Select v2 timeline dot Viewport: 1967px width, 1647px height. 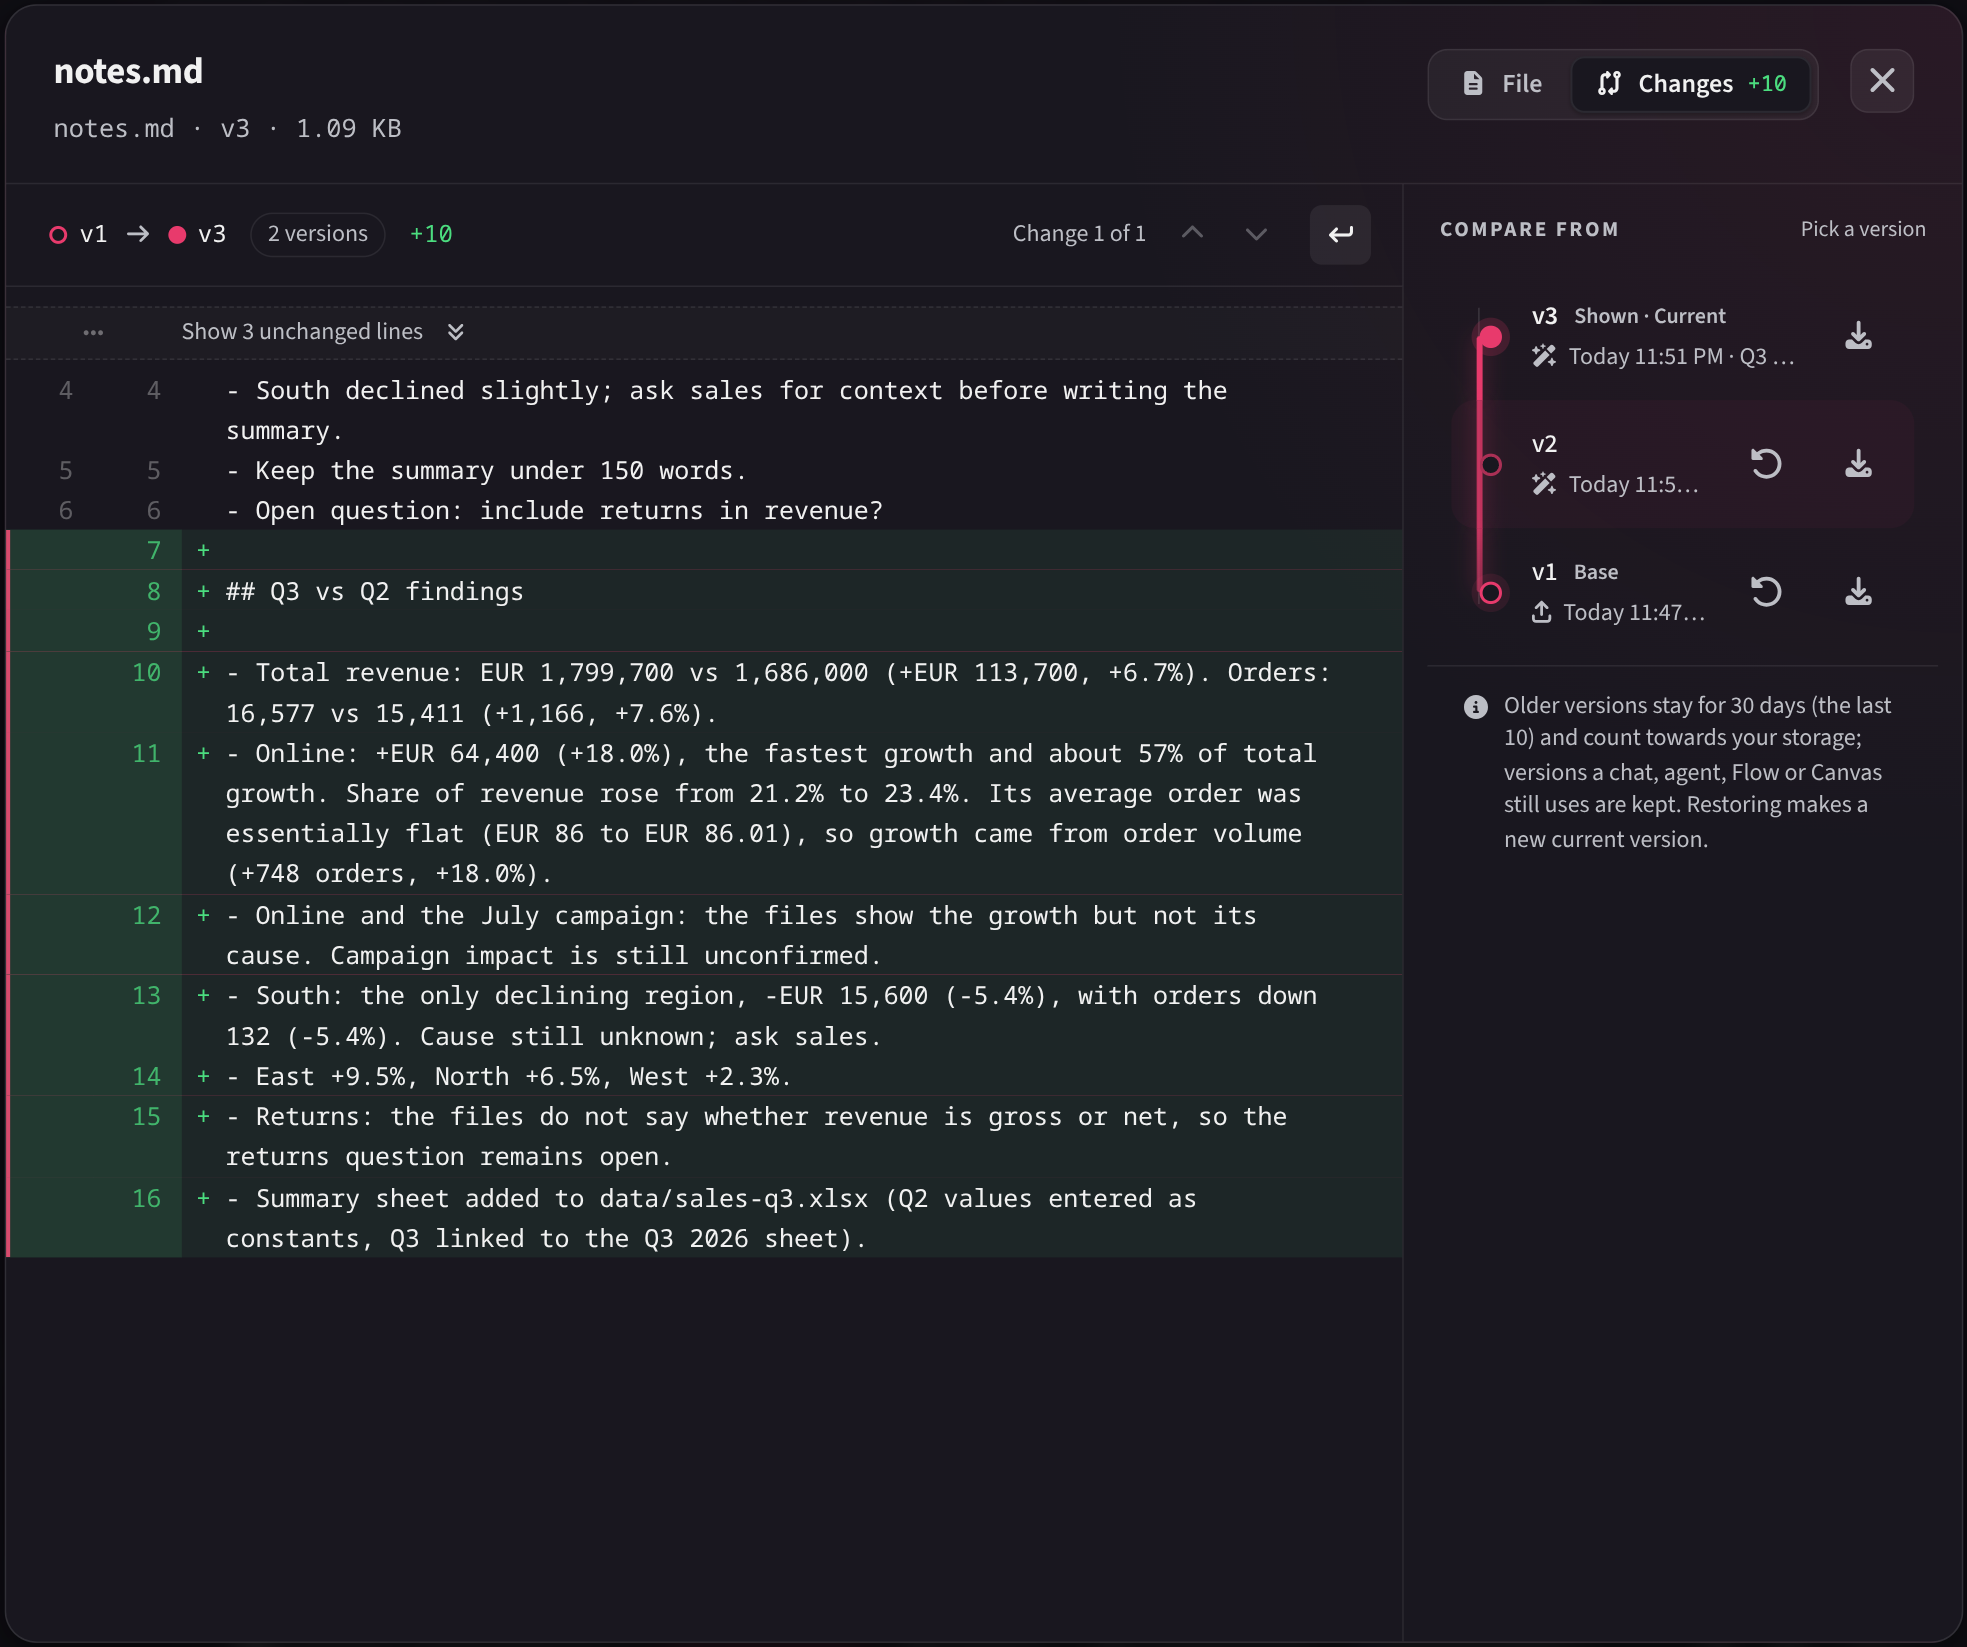1490,465
